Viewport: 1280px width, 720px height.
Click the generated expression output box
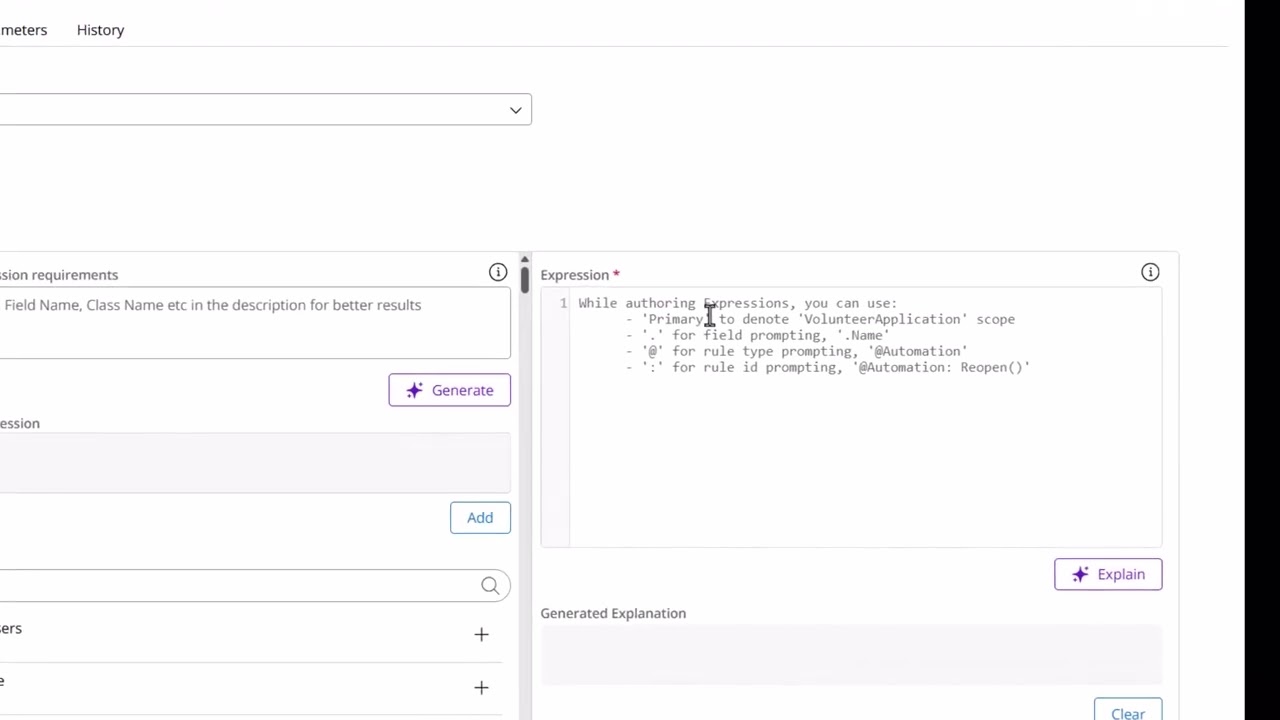[255, 463]
